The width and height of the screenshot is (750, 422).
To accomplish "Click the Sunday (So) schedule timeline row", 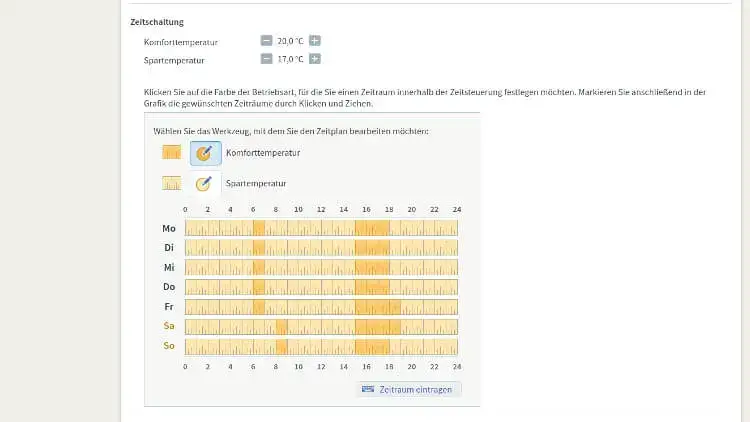I will click(x=321, y=346).
